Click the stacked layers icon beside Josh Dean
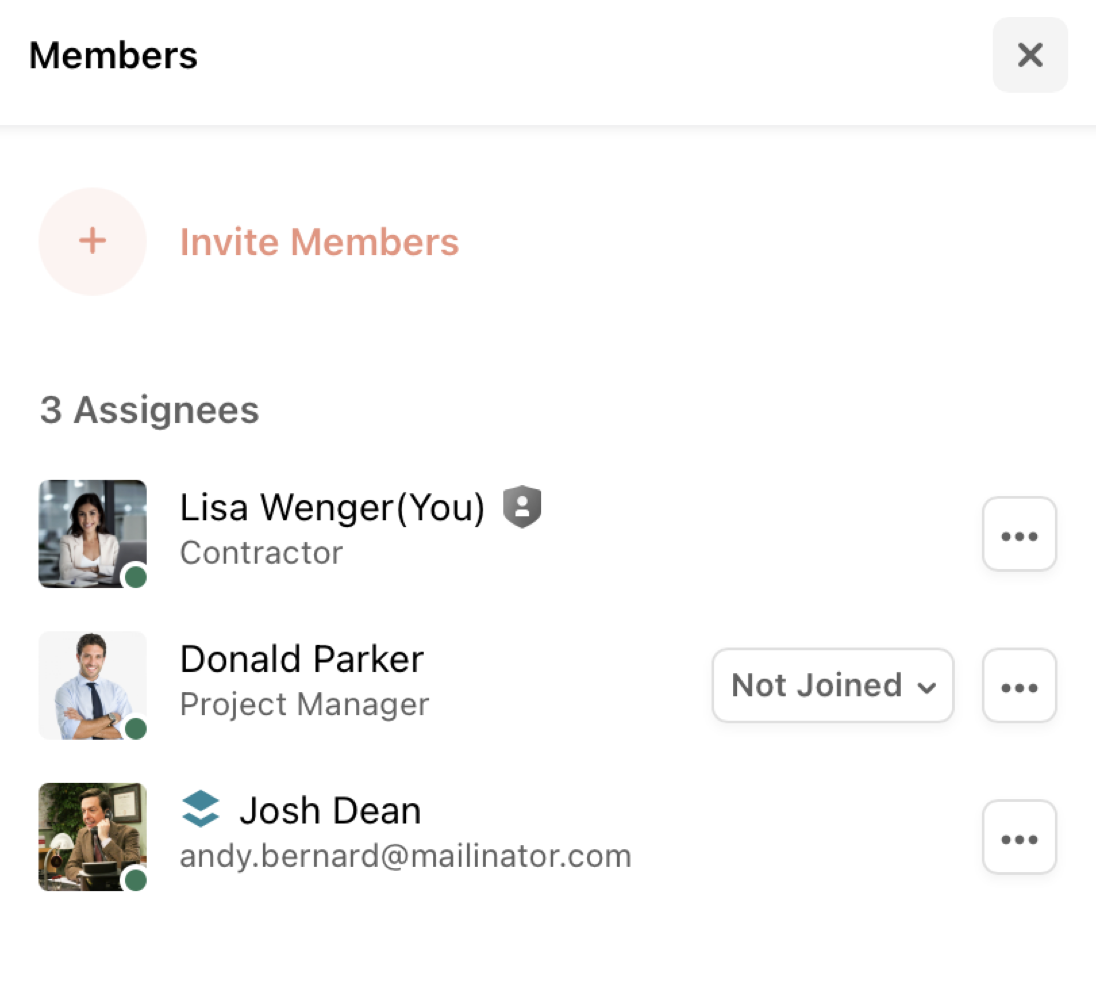1096x992 pixels. tap(201, 809)
